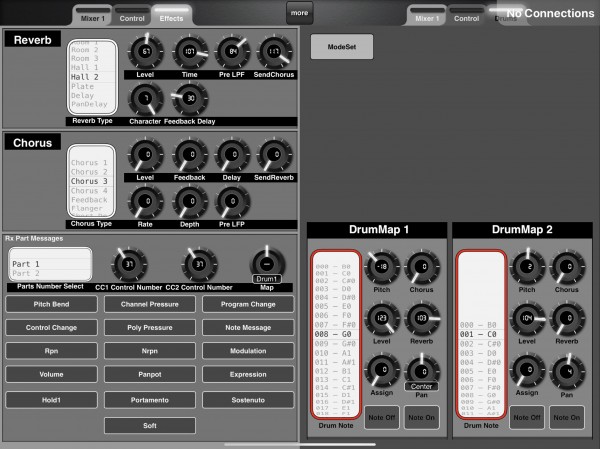
Task: Click the Reverb Level knob
Action: 145,51
